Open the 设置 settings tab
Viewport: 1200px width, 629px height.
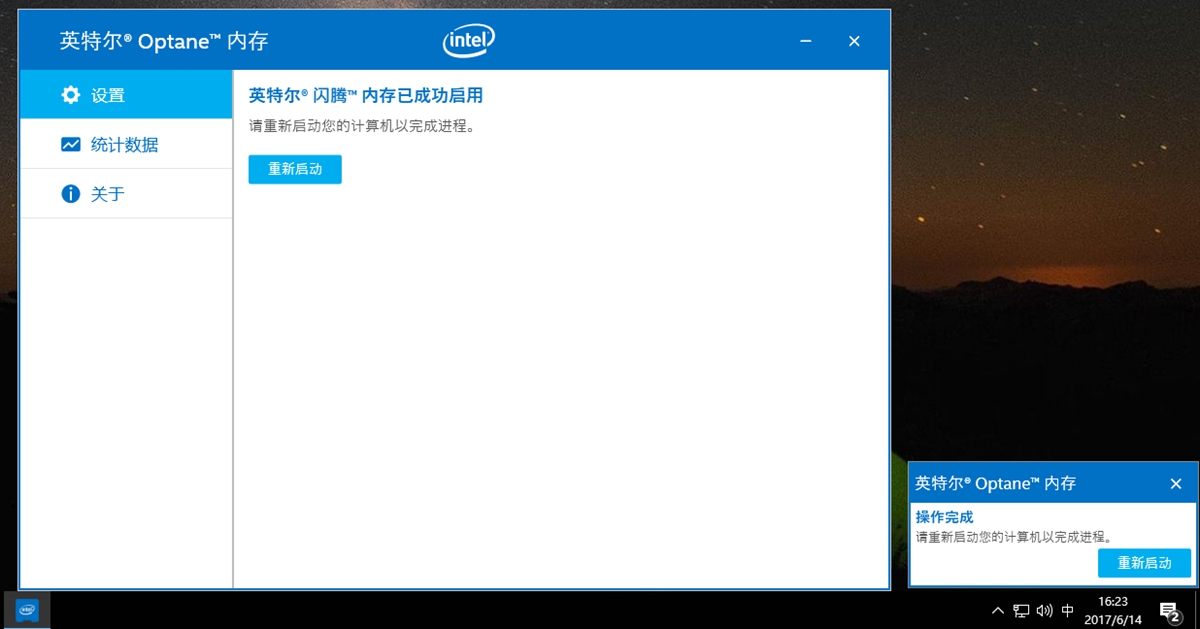[126, 95]
